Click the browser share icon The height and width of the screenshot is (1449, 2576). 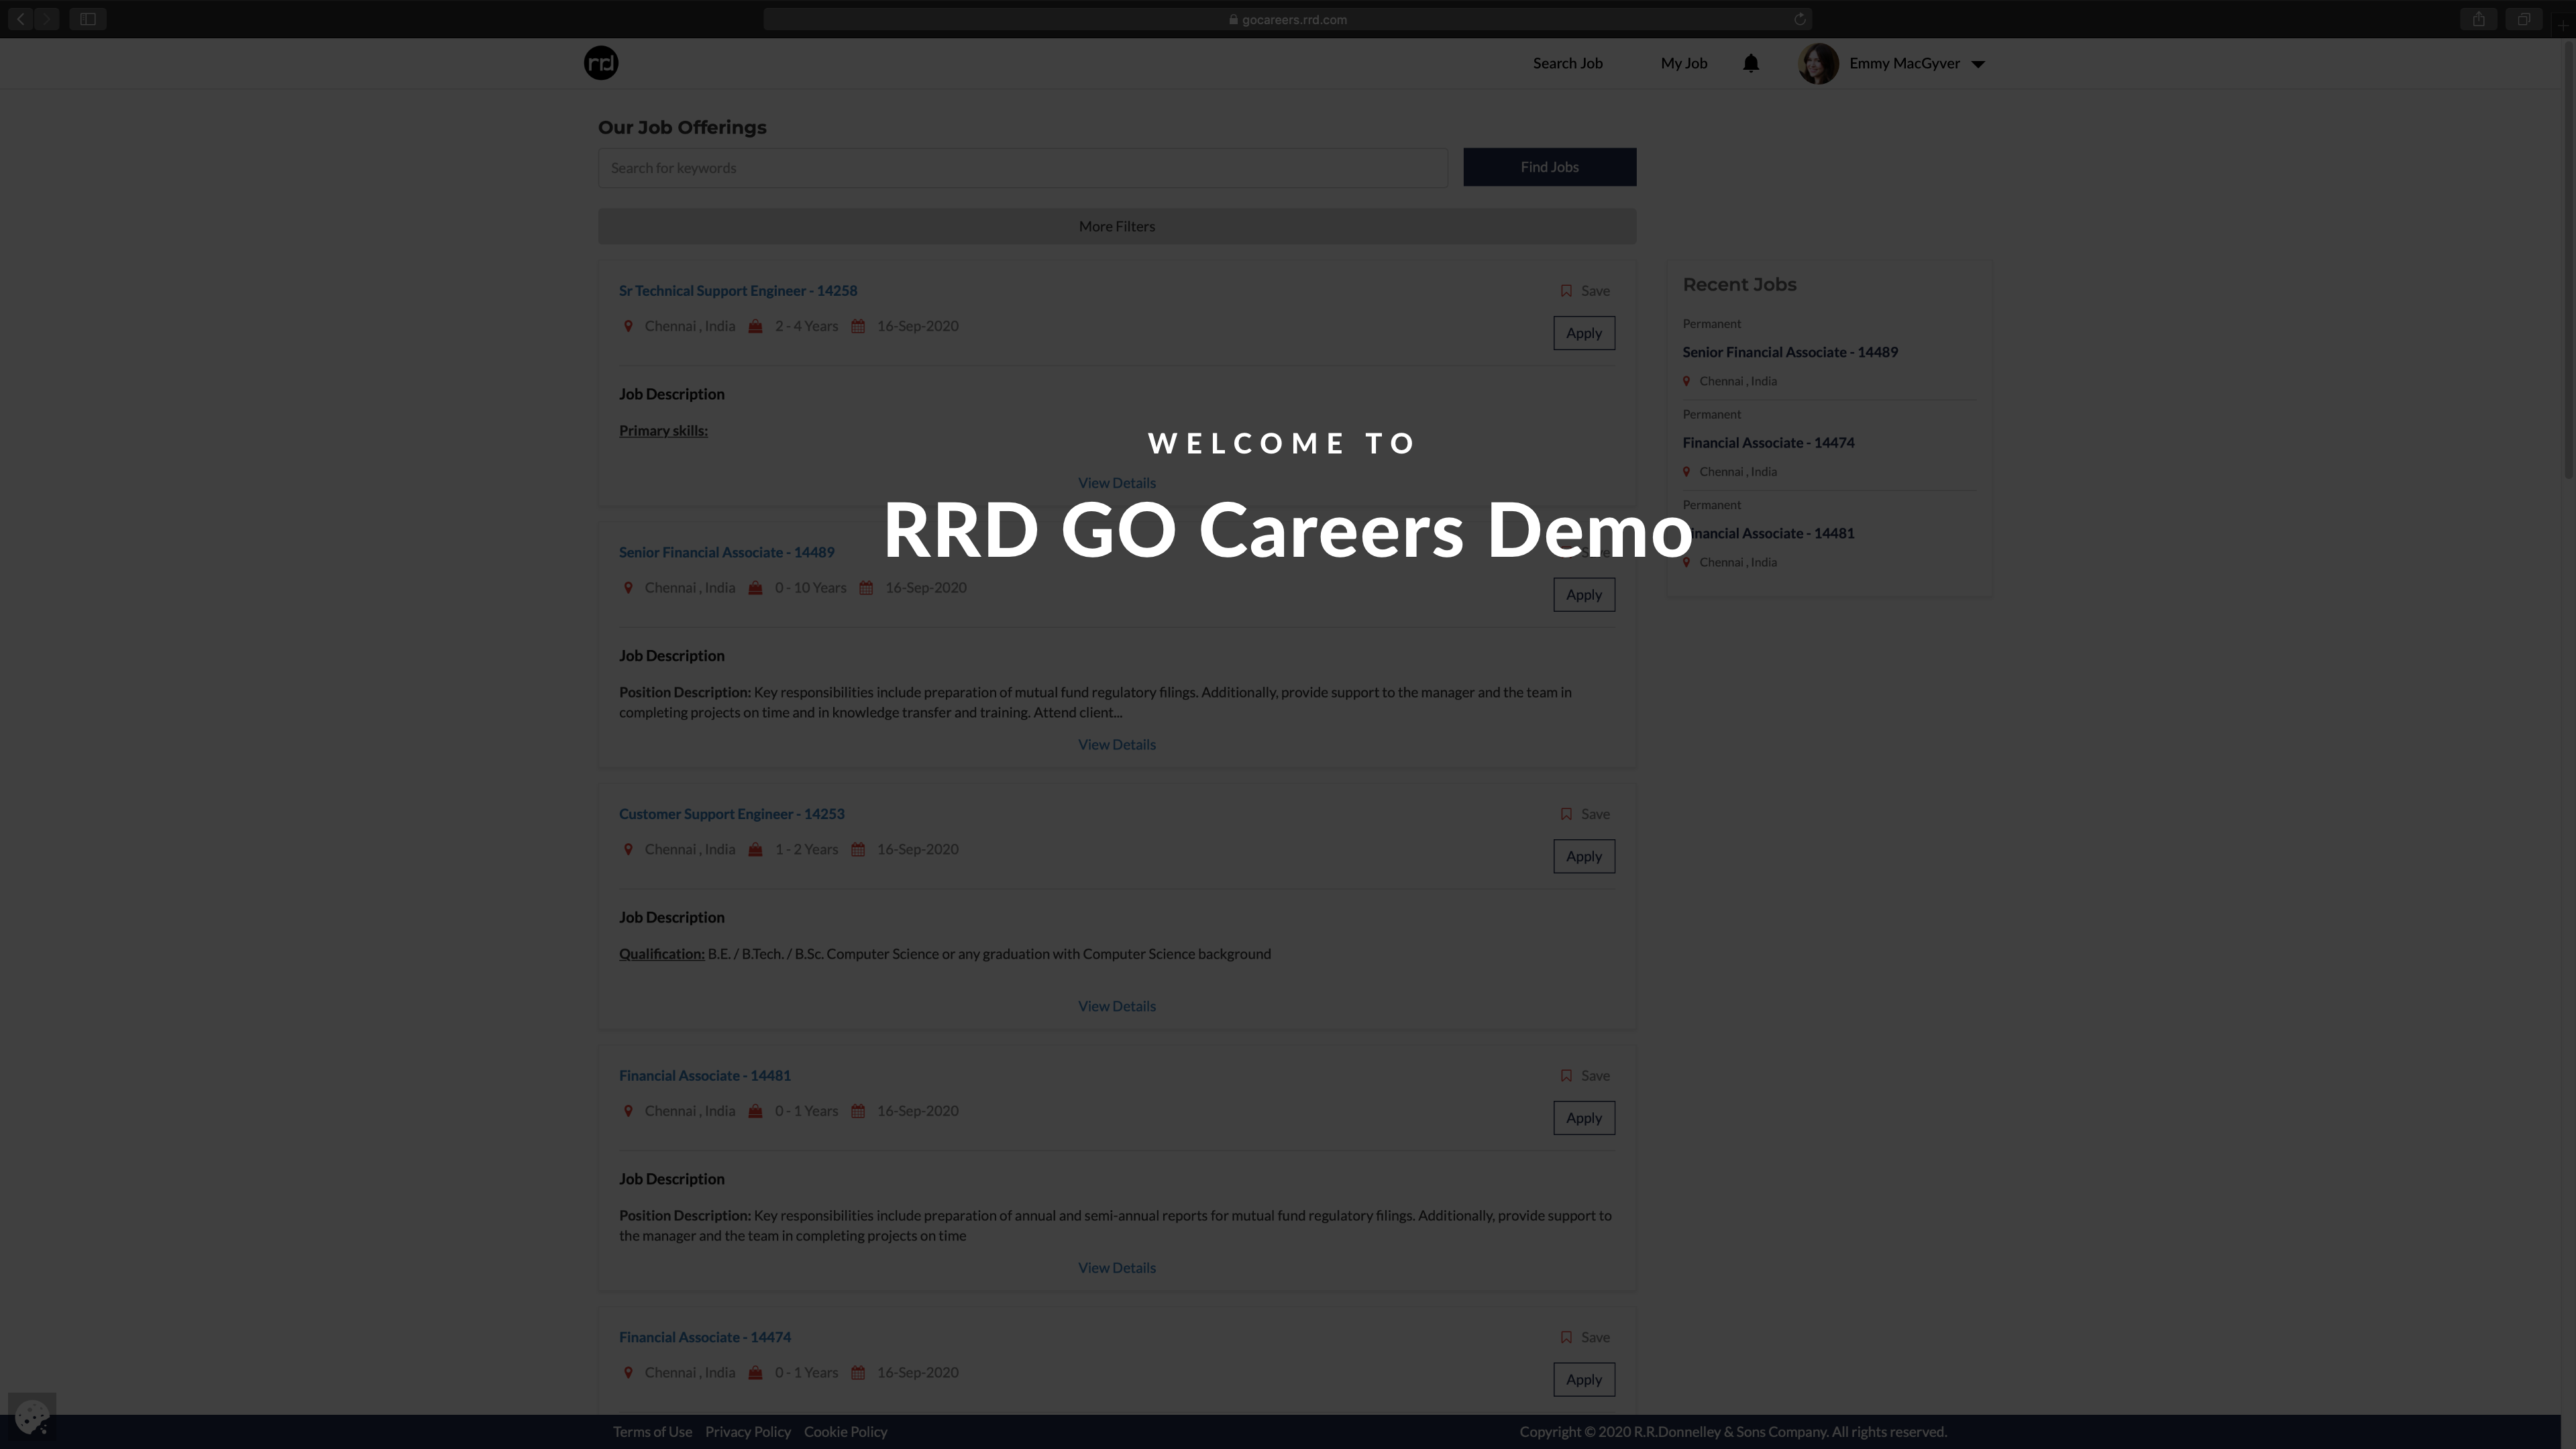point(2478,19)
